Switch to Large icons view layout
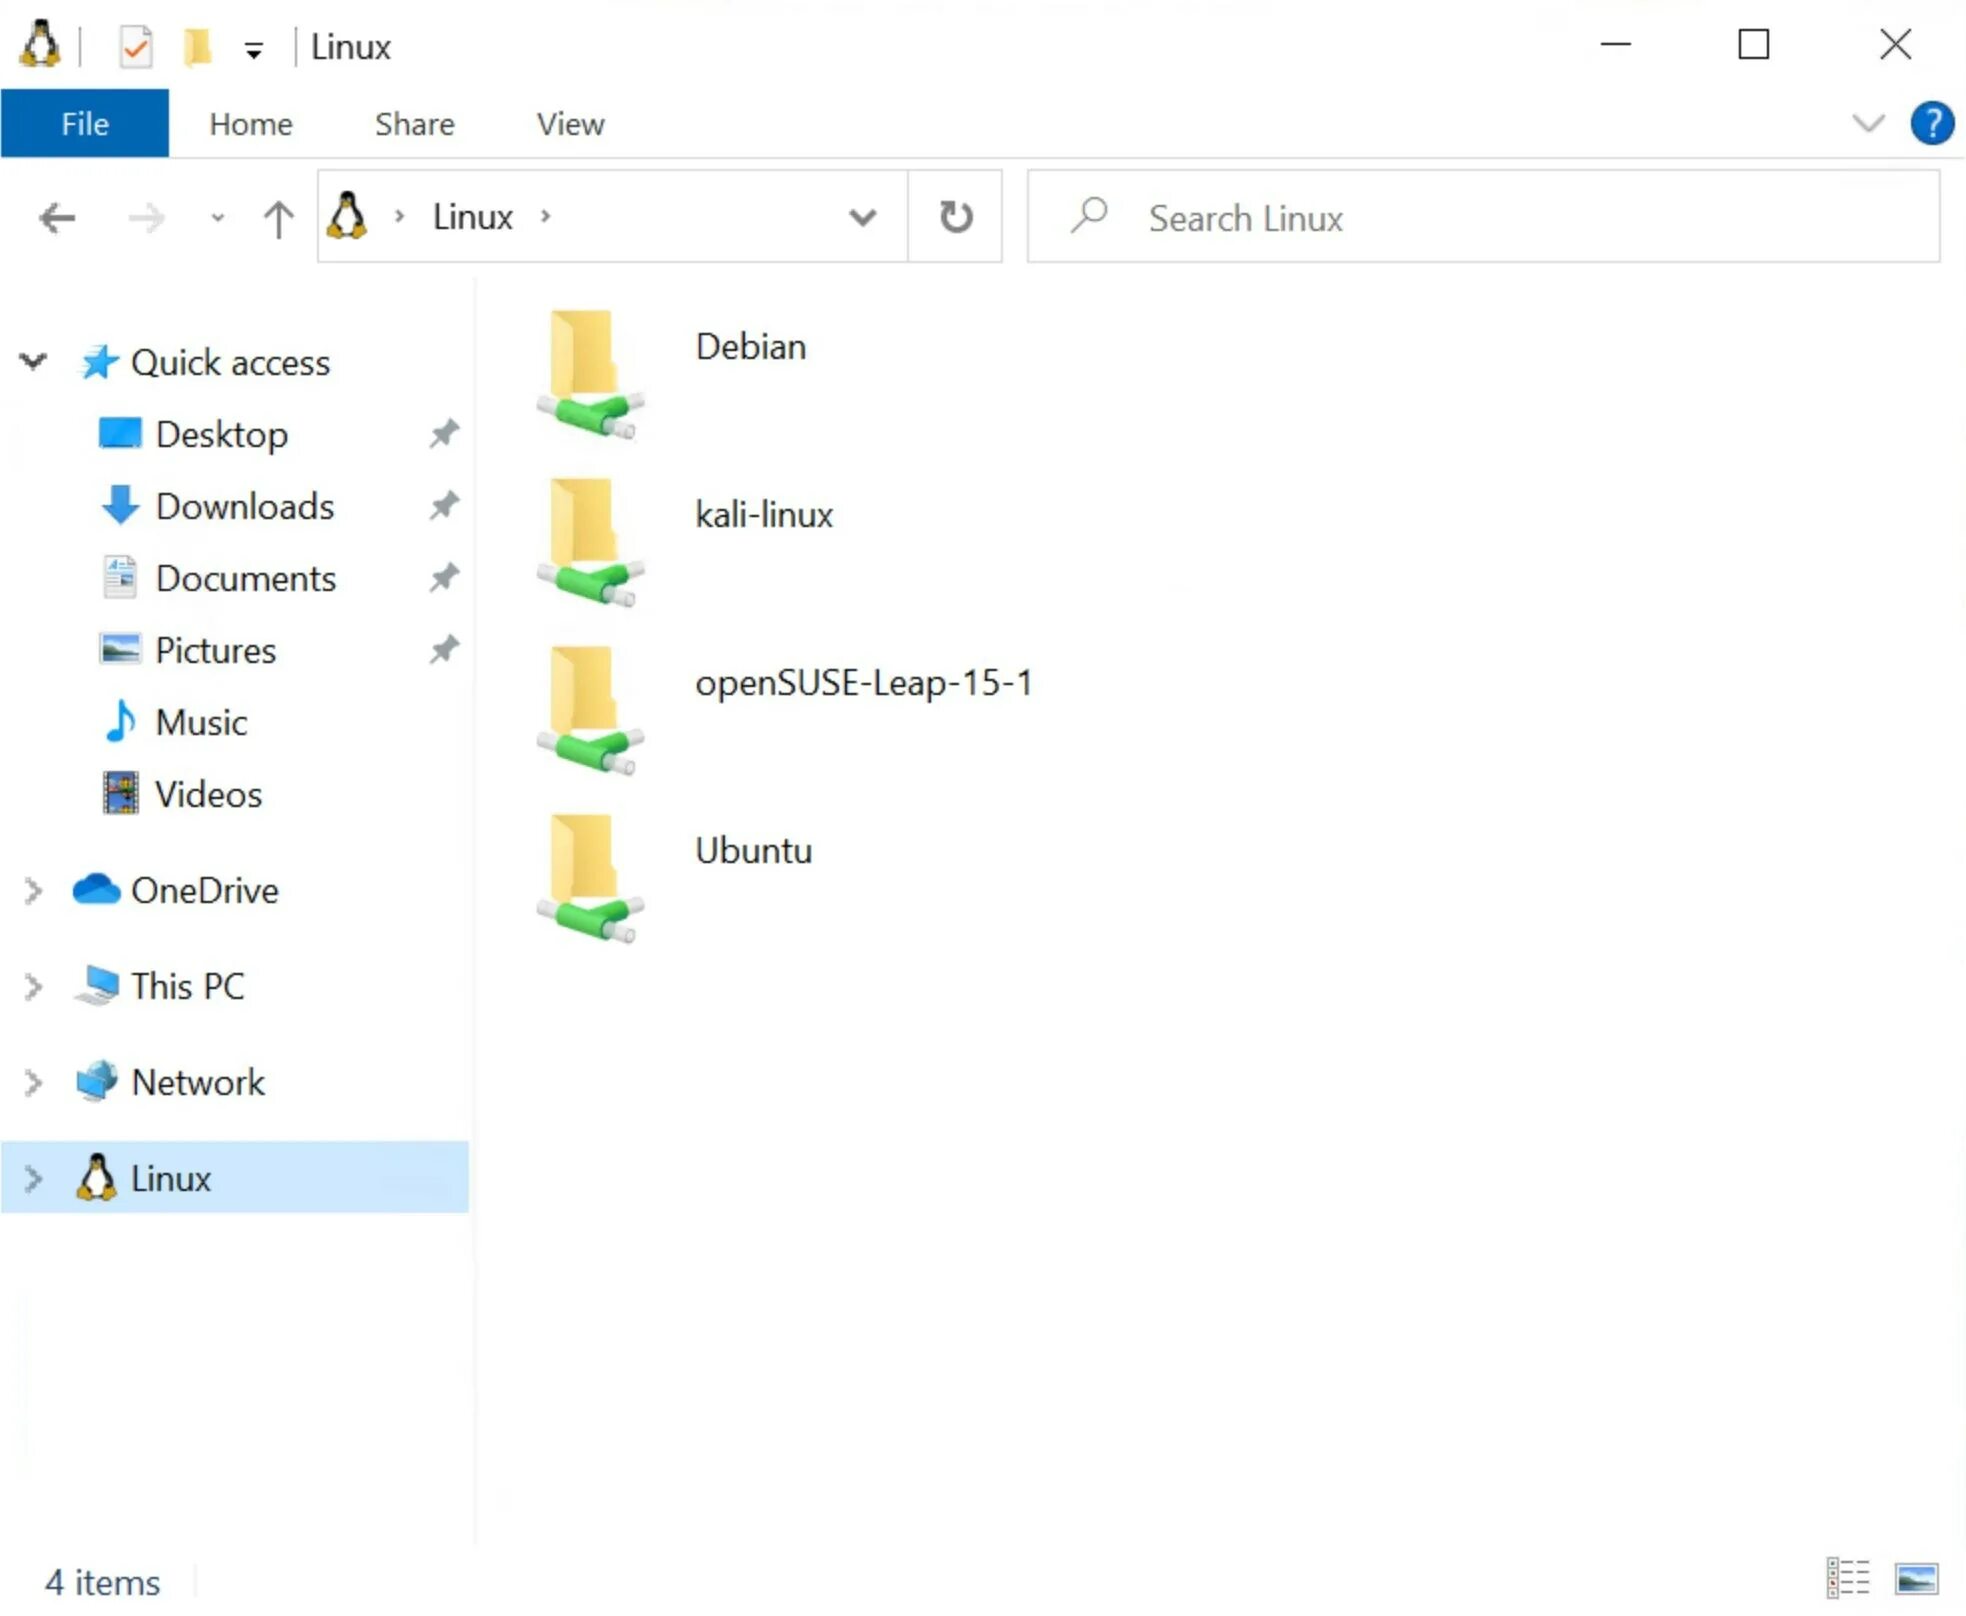Screen dimensions: 1966x1616 [x=1916, y=1579]
